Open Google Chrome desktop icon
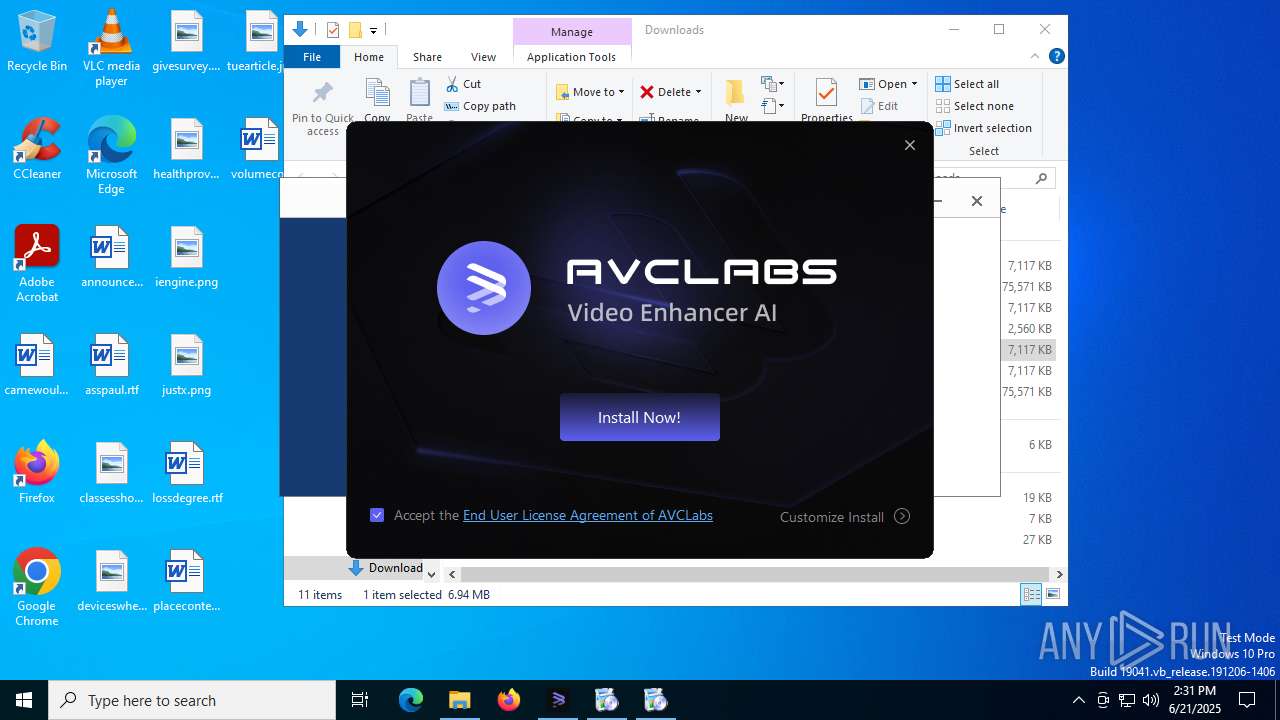This screenshot has width=1280, height=720. [37, 588]
